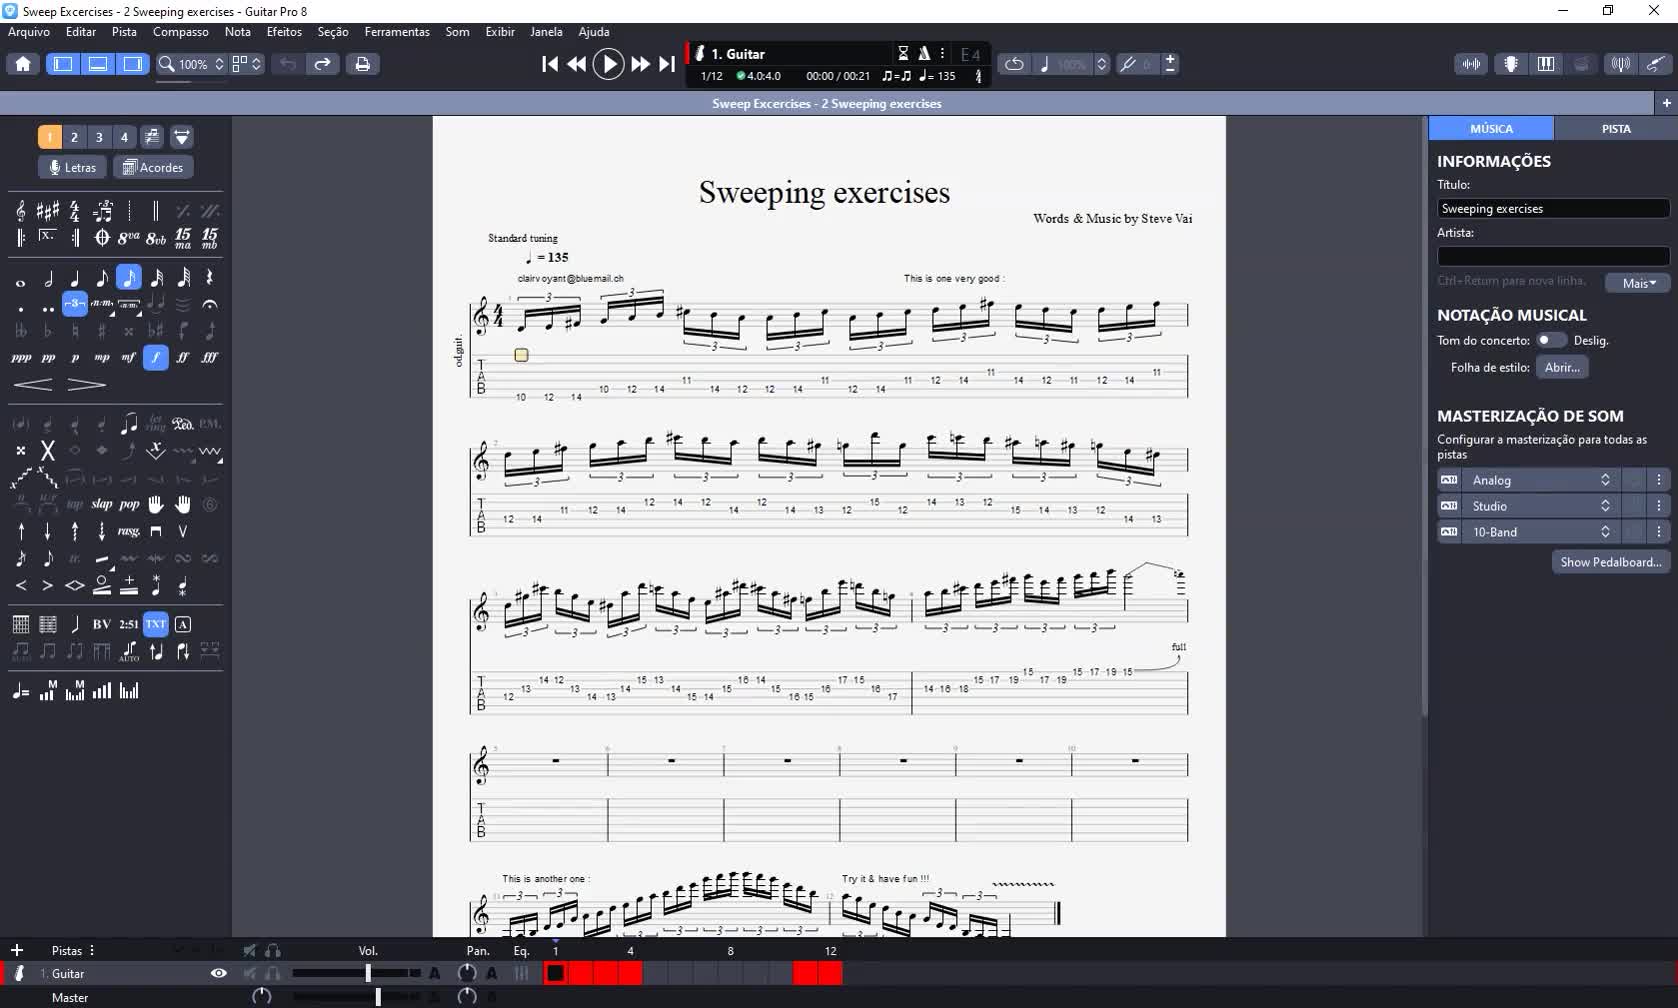The image size is (1678, 1008).
Task: Toggle left panel visibility
Action: (x=63, y=64)
